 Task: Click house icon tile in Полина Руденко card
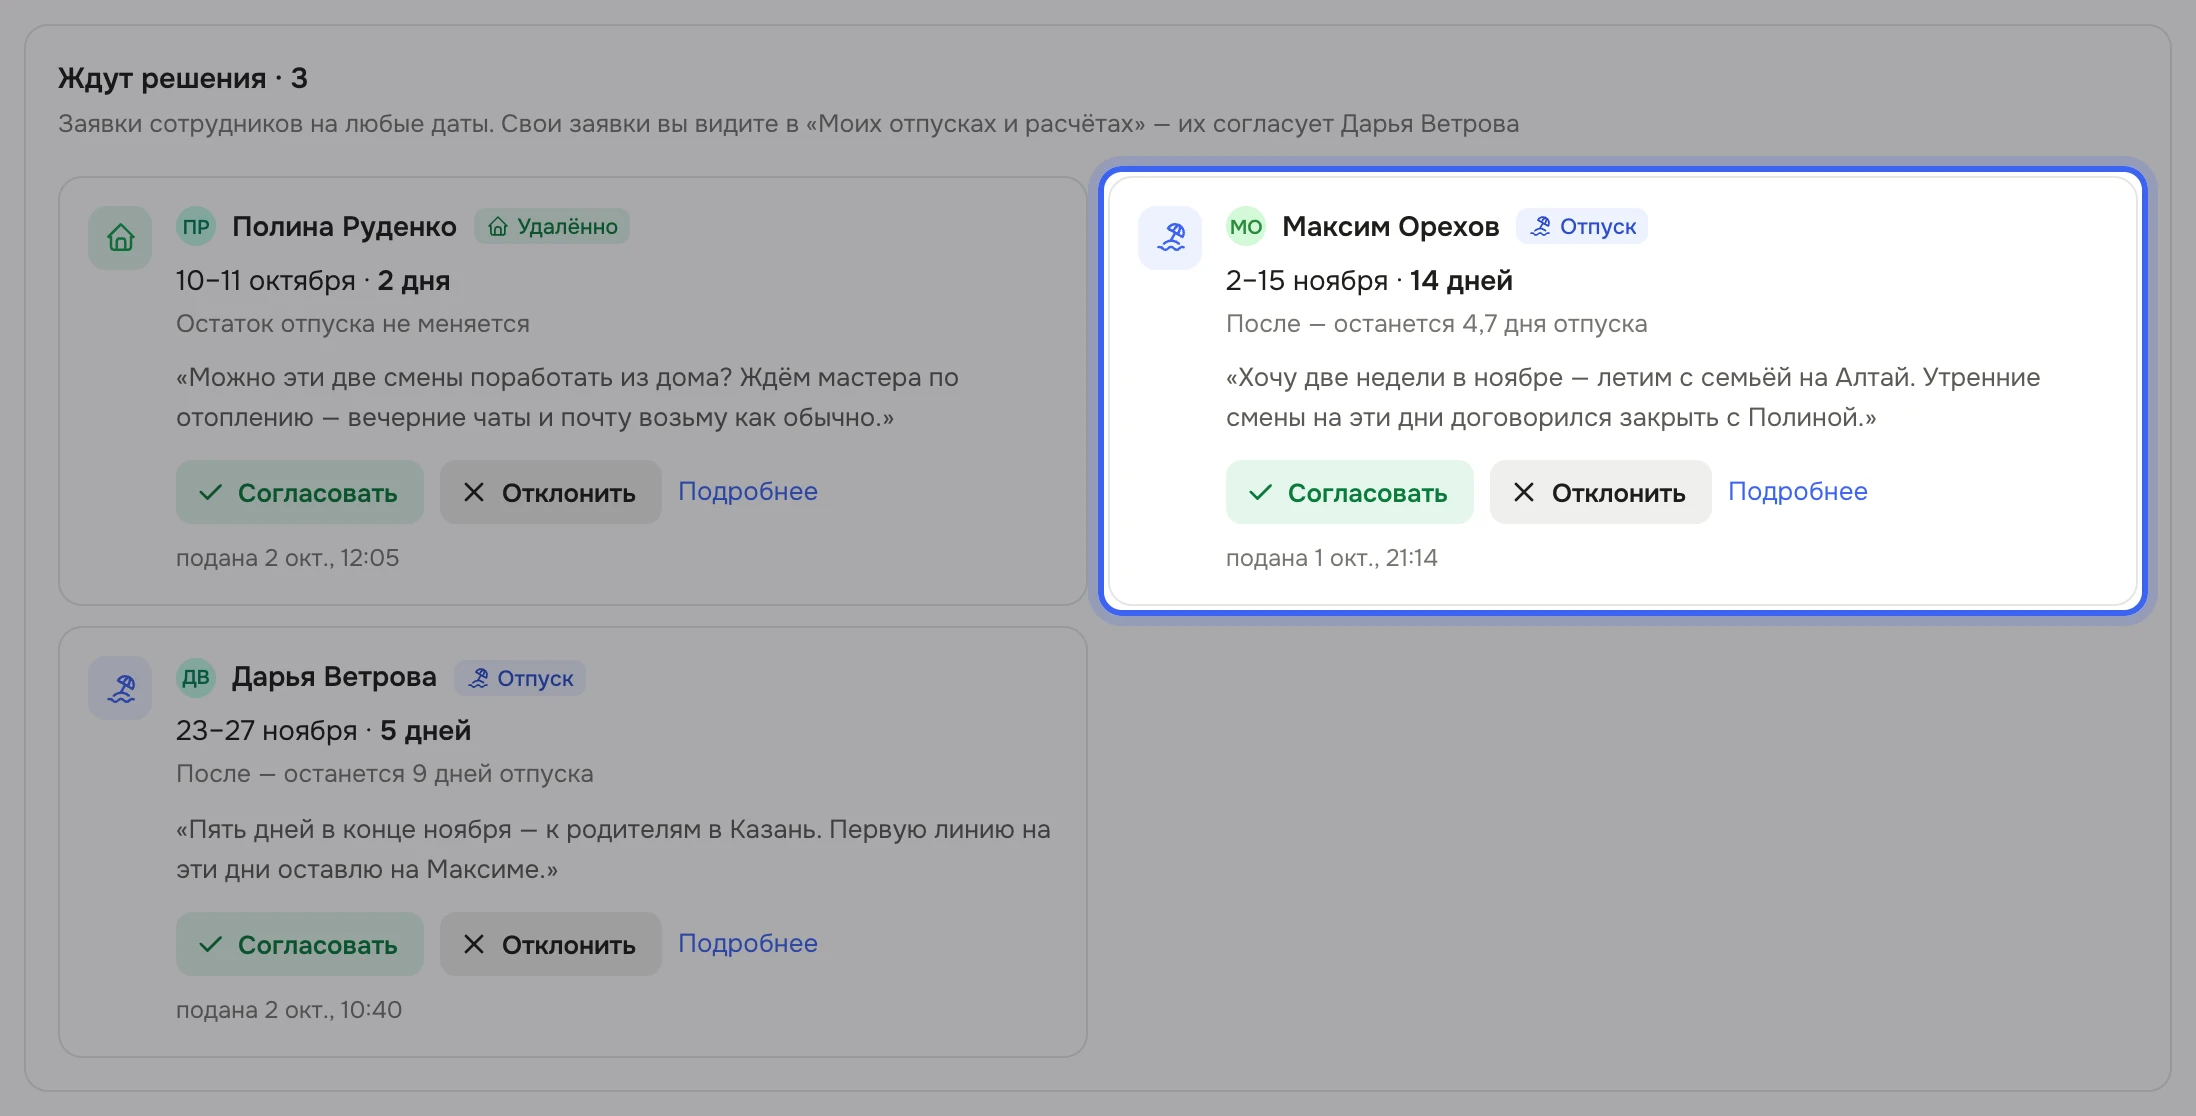[x=120, y=238]
